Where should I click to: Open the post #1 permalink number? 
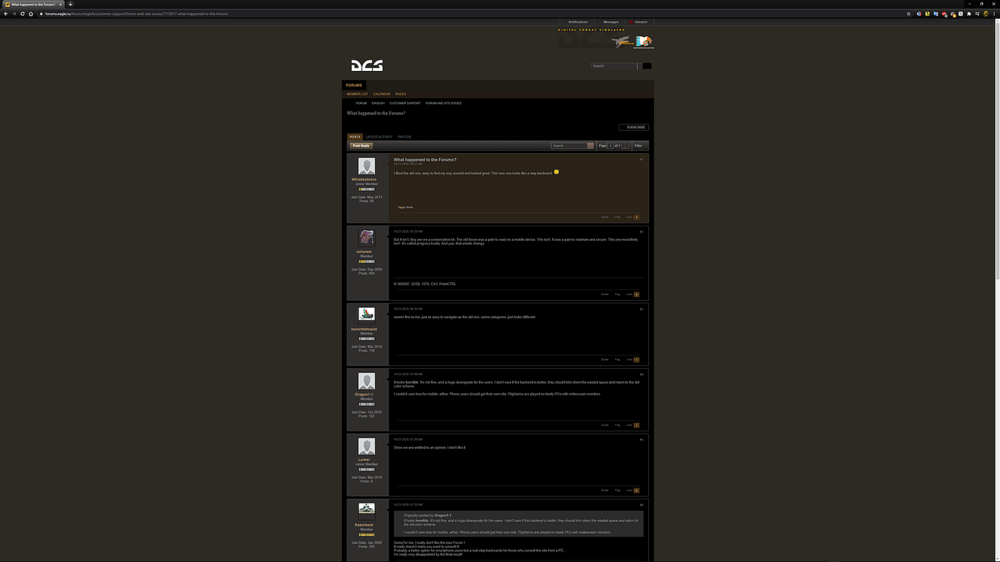[642, 159]
